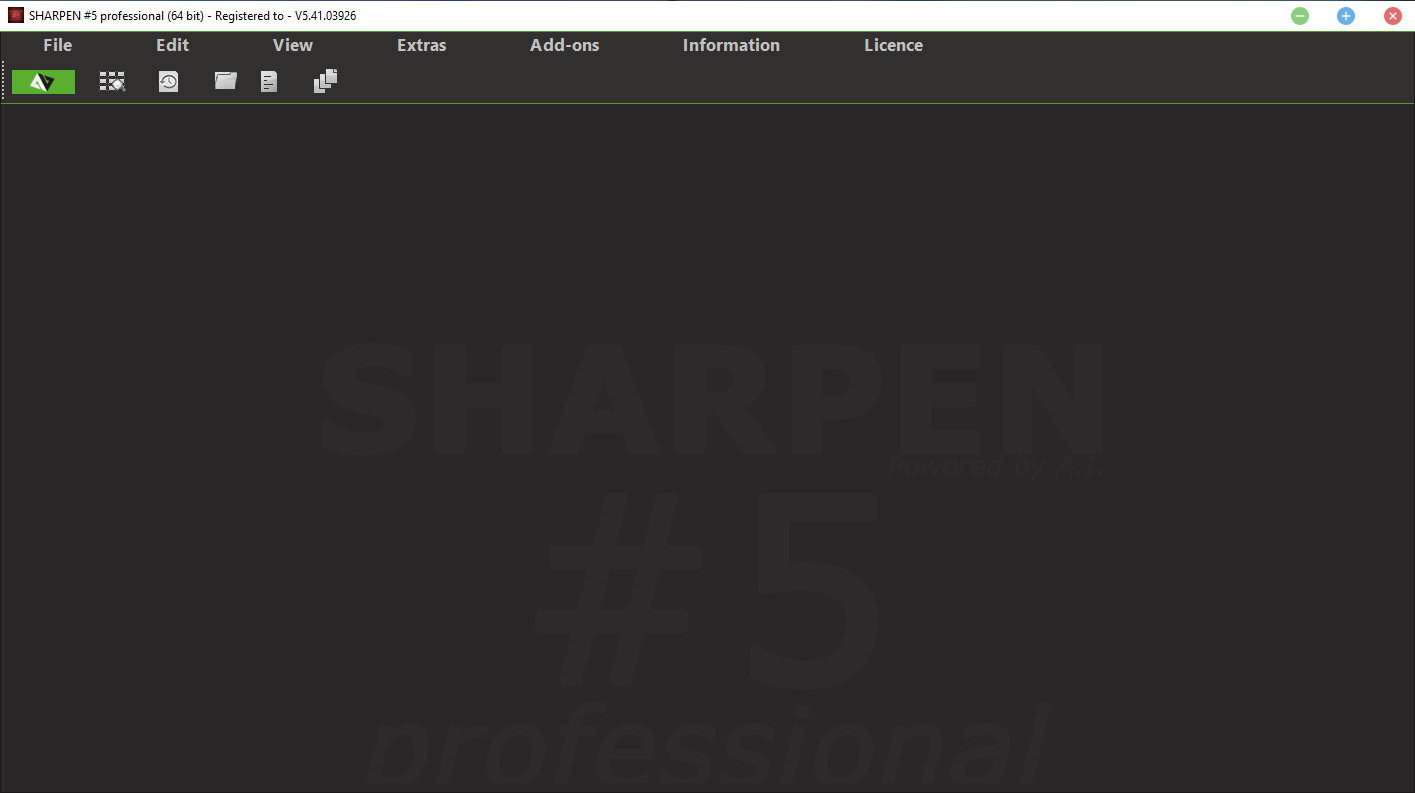Open the Licence menu
Screen dimensions: 1415x793
point(893,45)
